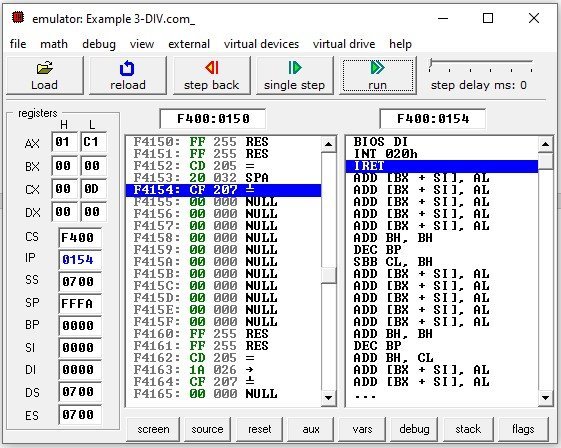Click the F400:0150 address box
Viewport: 561px width, 448px height.
pyautogui.click(x=213, y=119)
